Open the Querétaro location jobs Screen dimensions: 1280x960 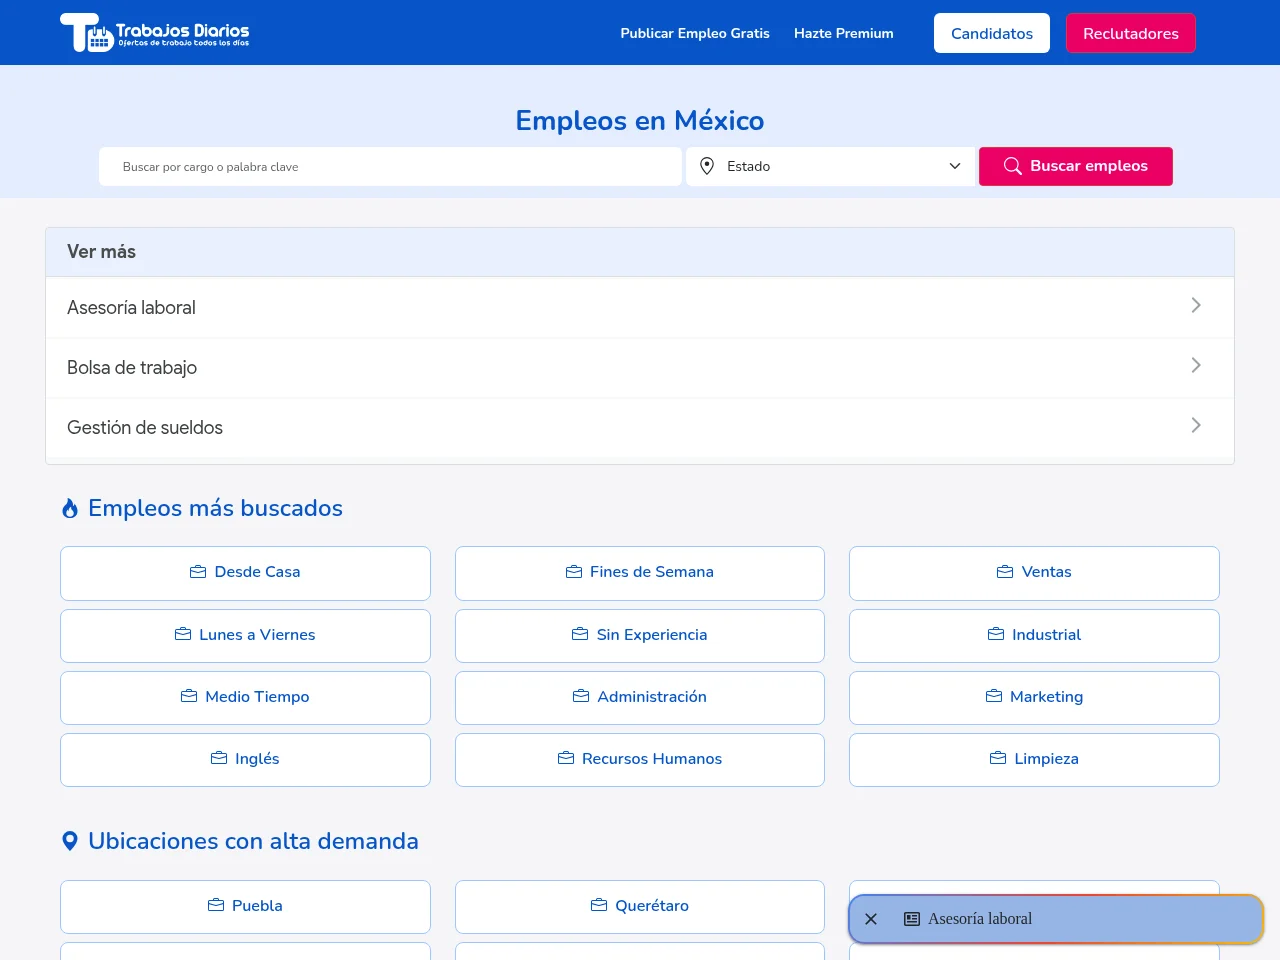[x=640, y=907]
